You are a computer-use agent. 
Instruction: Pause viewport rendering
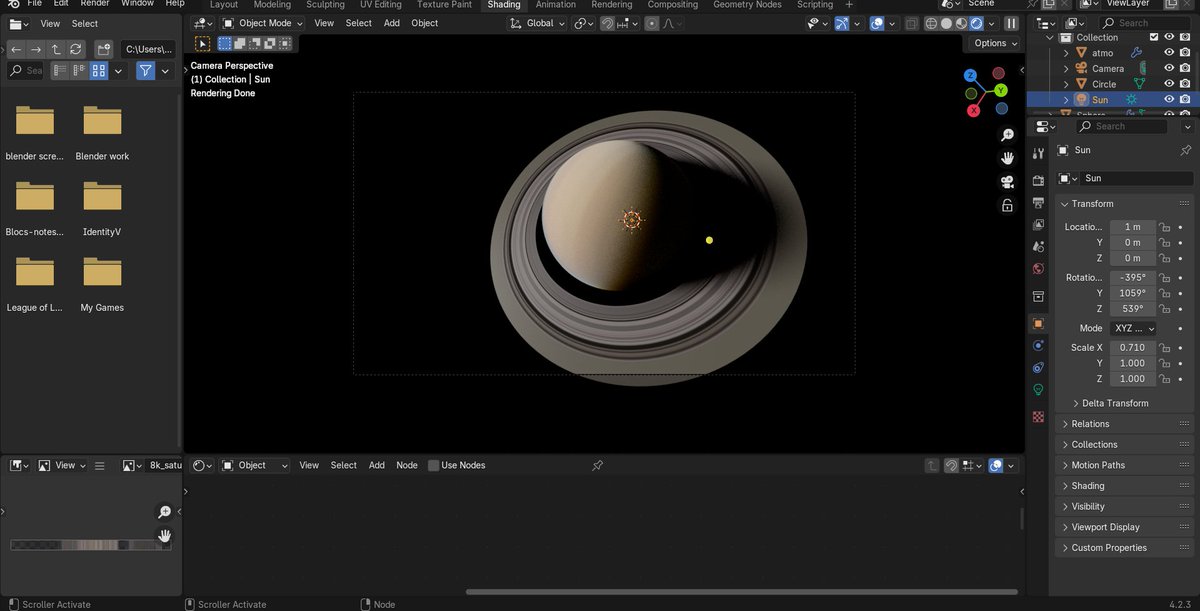(x=1011, y=23)
